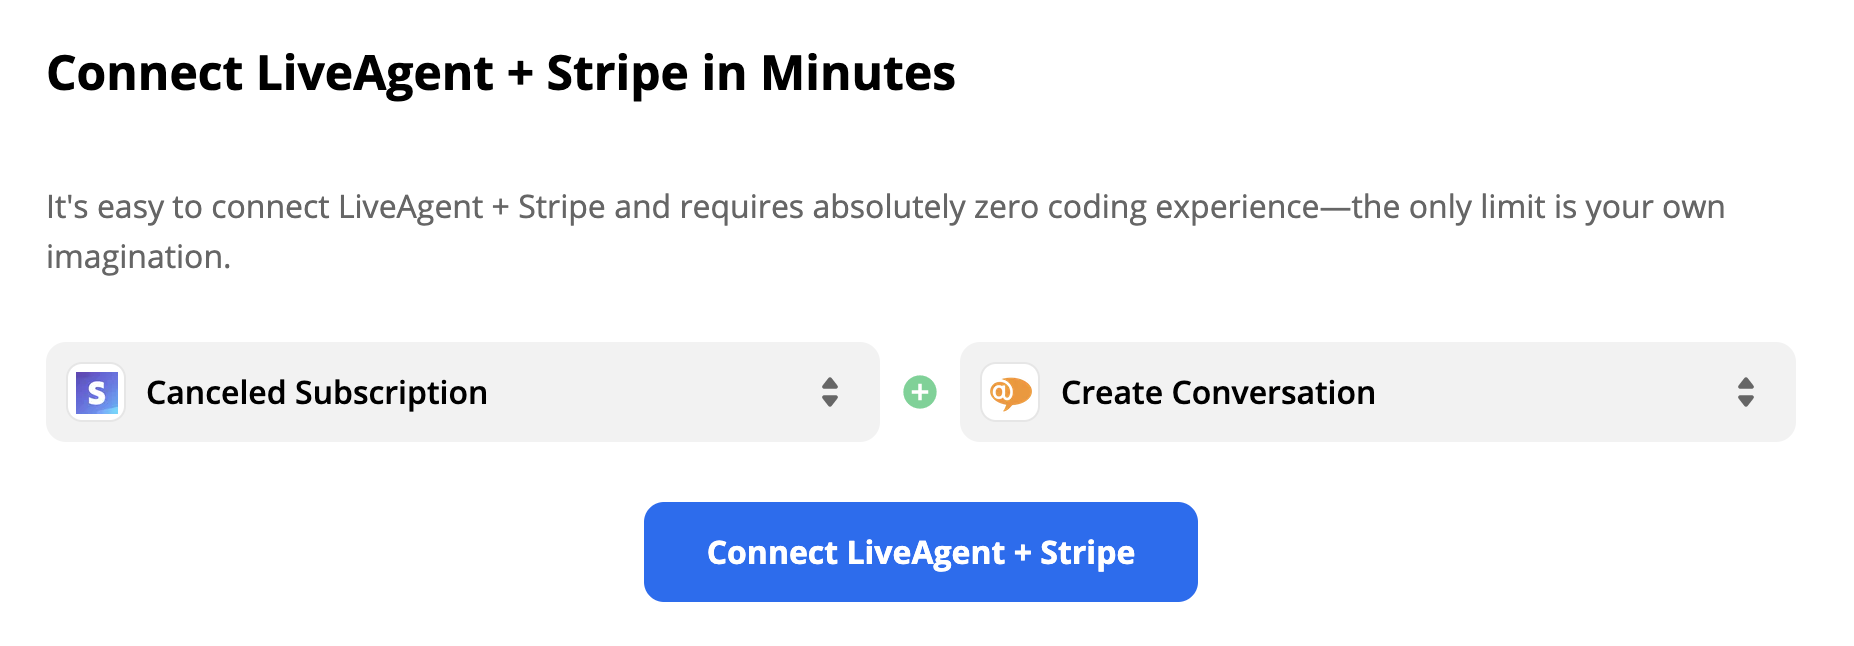Select the LiveAgent icon beside Create Conversation
Image resolution: width=1854 pixels, height=646 pixels.
click(x=1009, y=392)
